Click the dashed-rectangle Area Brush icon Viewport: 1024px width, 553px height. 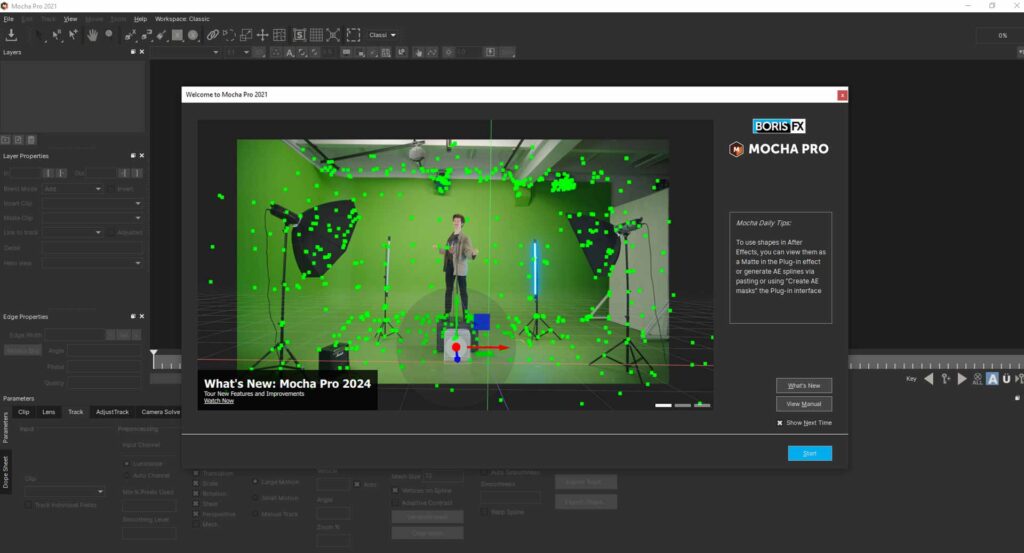353,35
